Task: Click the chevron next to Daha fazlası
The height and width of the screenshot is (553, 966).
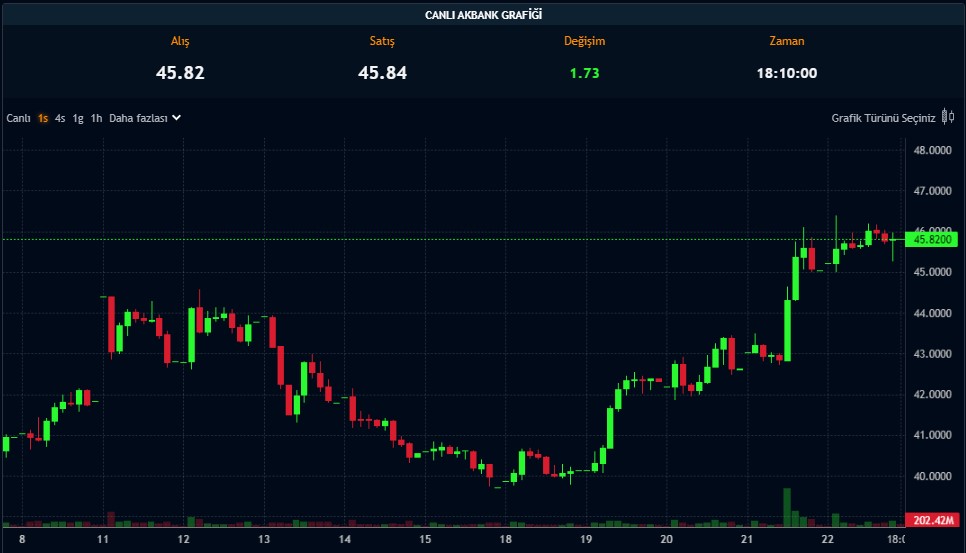Action: point(177,117)
